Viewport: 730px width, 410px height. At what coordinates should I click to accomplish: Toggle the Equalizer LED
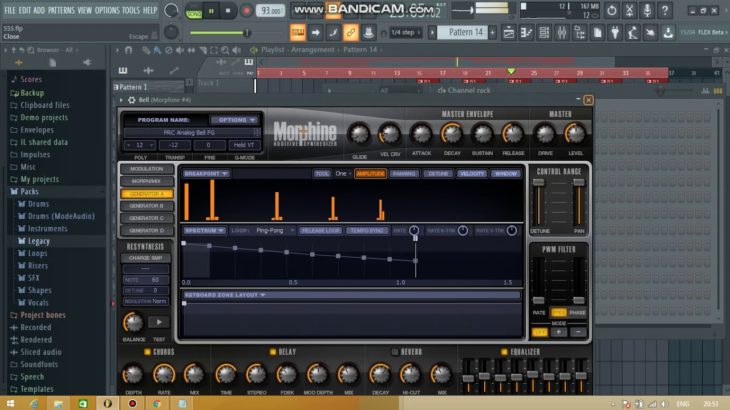tap(504, 352)
